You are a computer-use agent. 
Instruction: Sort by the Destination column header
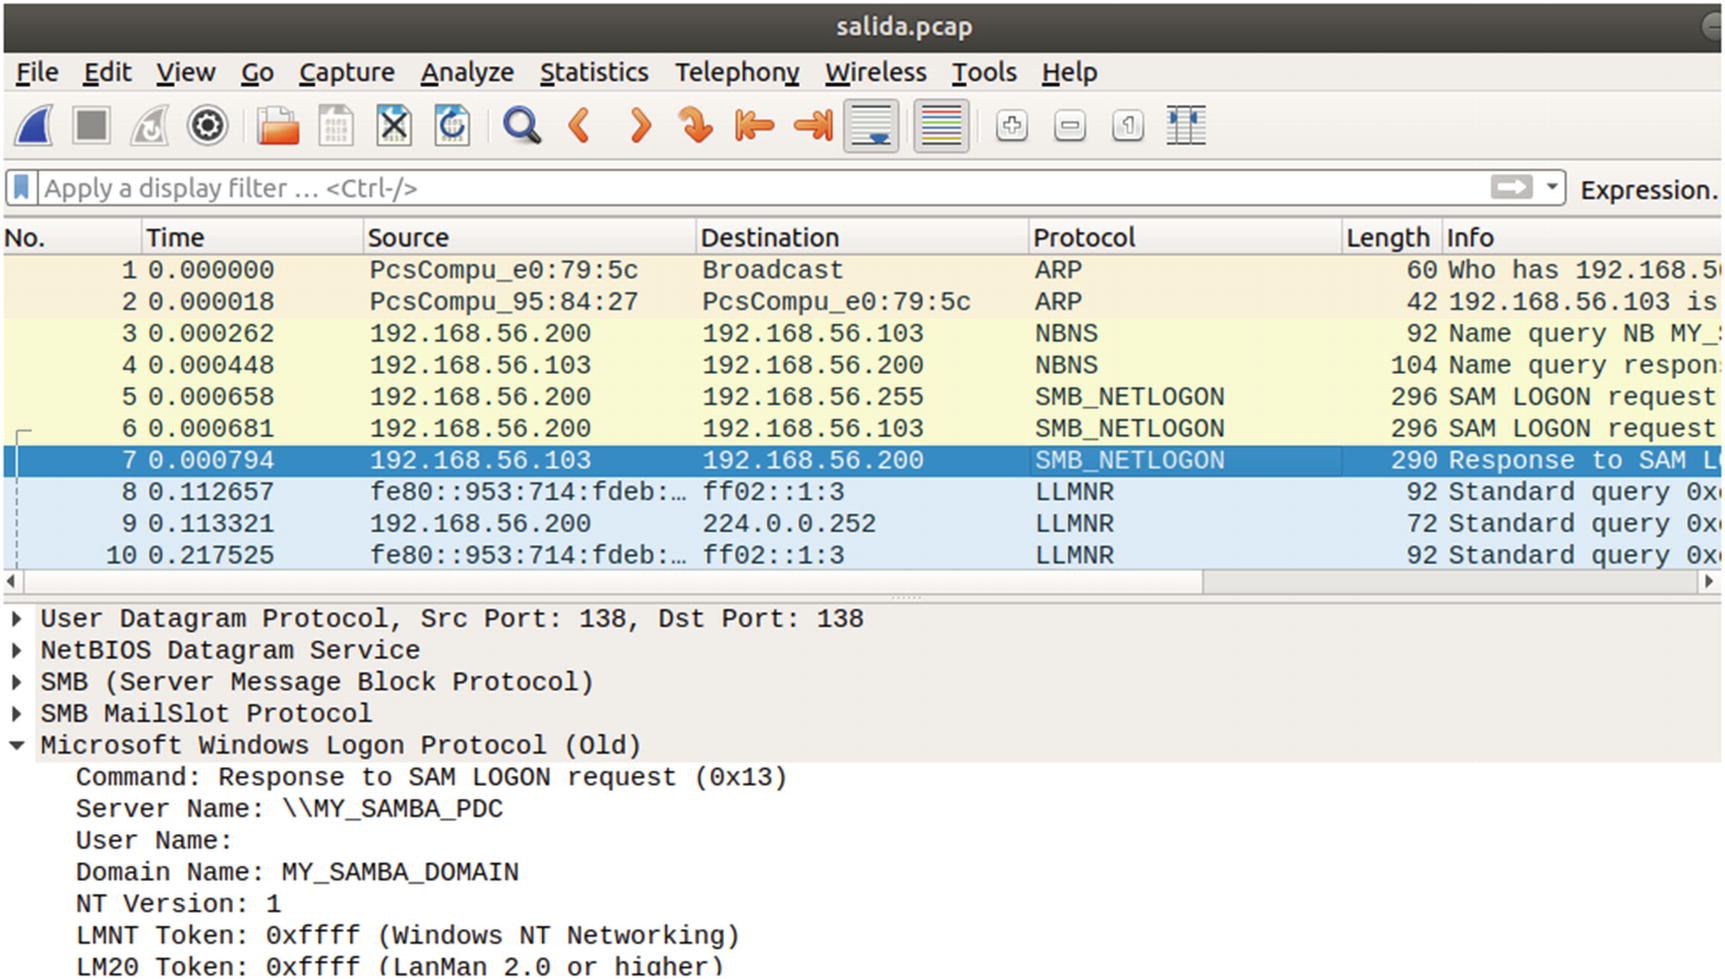(x=862, y=237)
